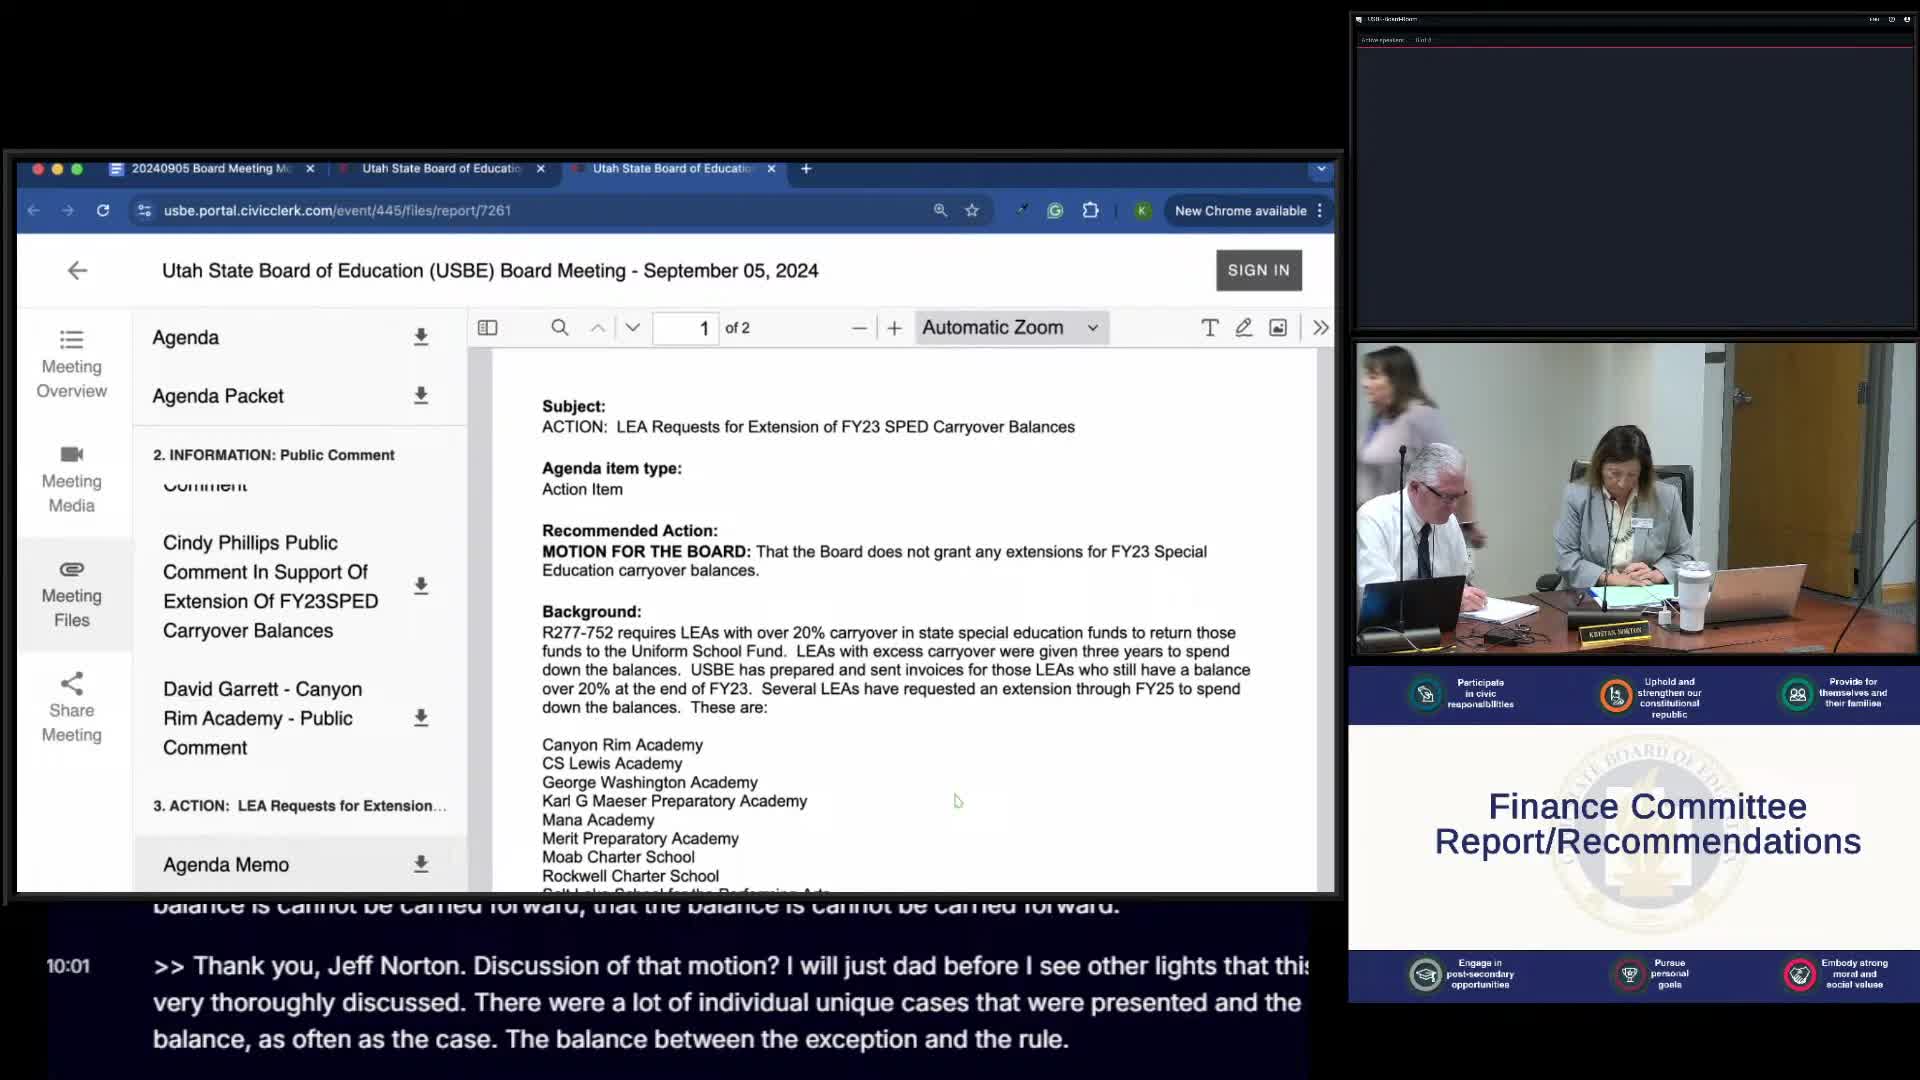Click inside the page number field
Image resolution: width=1920 pixels, height=1080 pixels.
[x=686, y=327]
